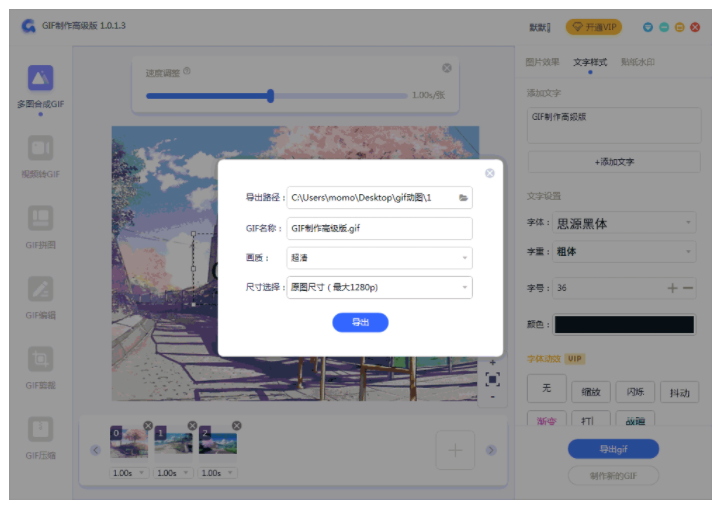Open the 多图合成GIF sidebar tool

point(40,86)
